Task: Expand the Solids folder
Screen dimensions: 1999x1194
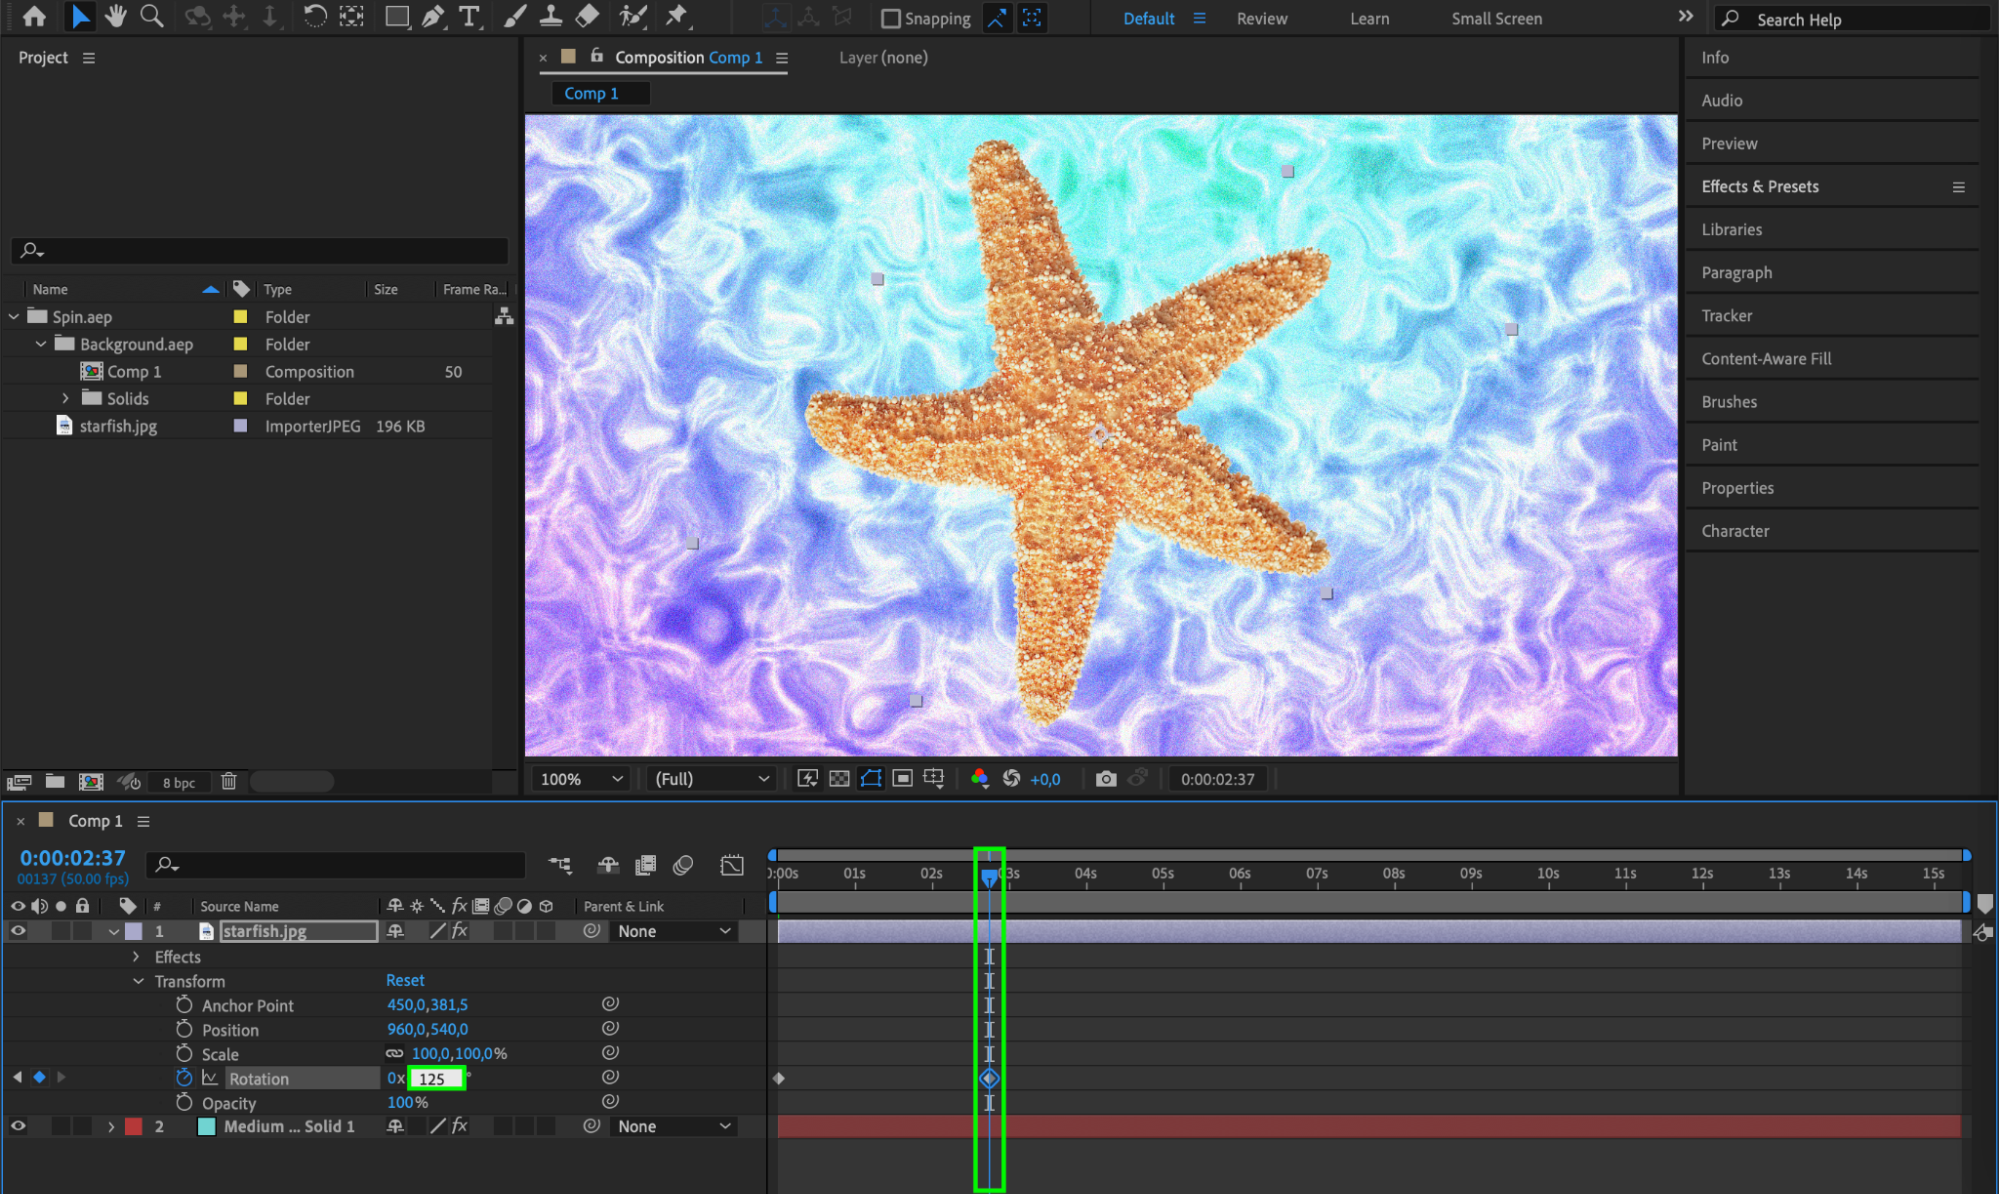Action: [66, 398]
